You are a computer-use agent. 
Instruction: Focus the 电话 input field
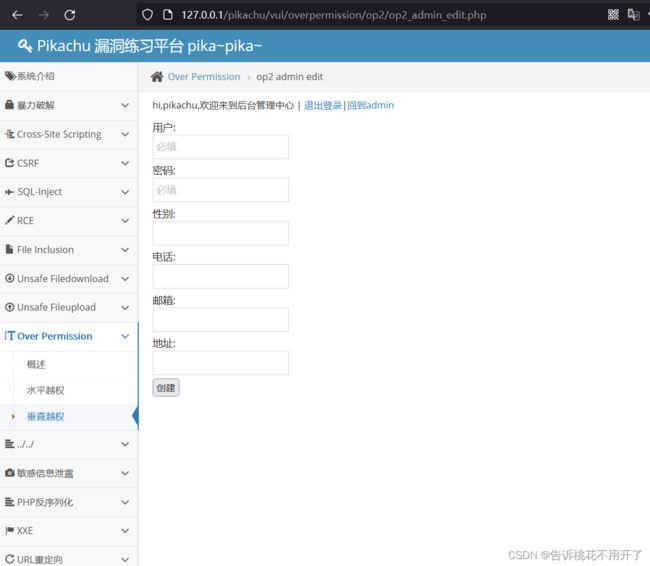click(221, 276)
